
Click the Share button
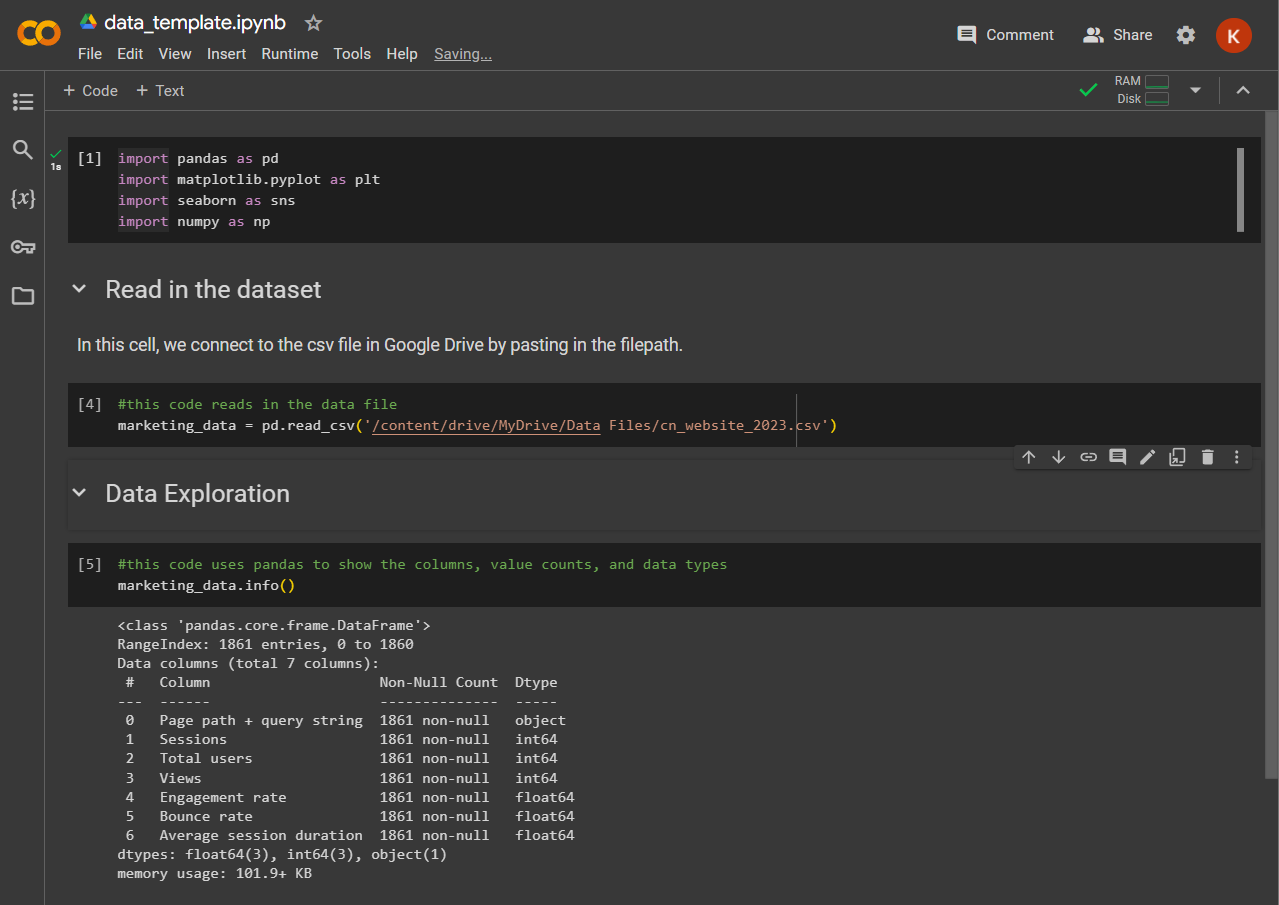coord(1118,35)
